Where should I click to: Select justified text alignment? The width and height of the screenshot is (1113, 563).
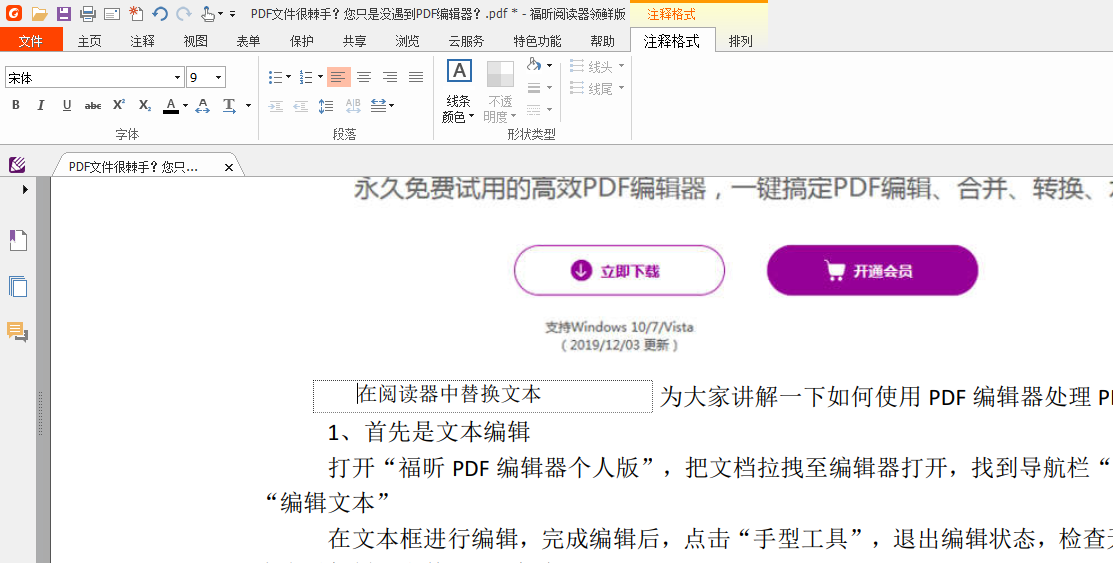pyautogui.click(x=416, y=77)
